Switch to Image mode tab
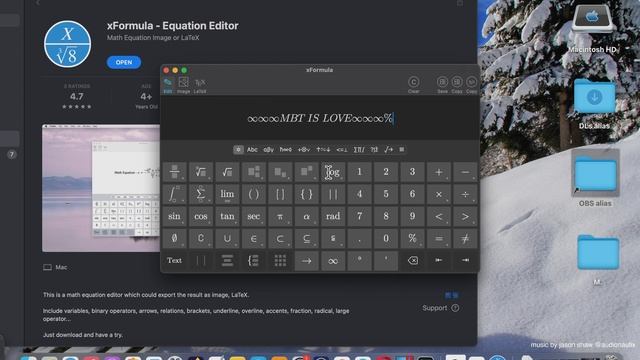The height and width of the screenshot is (360, 640). [184, 86]
